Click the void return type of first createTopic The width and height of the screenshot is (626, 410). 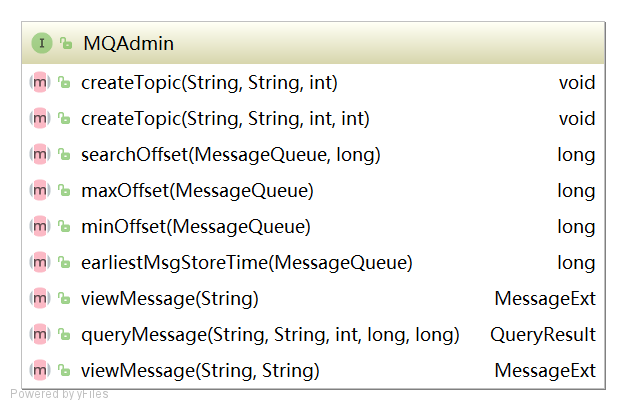(x=577, y=83)
